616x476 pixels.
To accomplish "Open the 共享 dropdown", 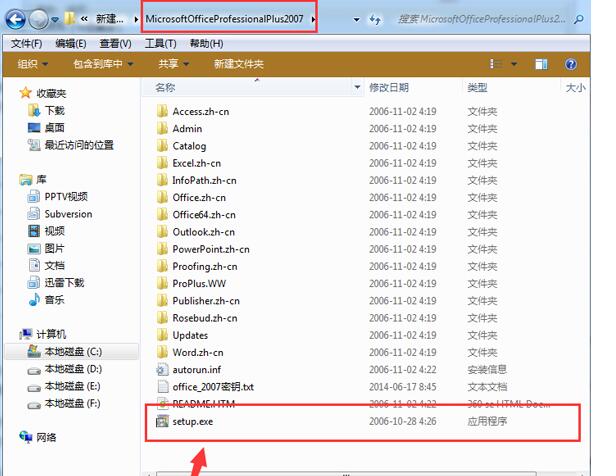I will point(173,64).
